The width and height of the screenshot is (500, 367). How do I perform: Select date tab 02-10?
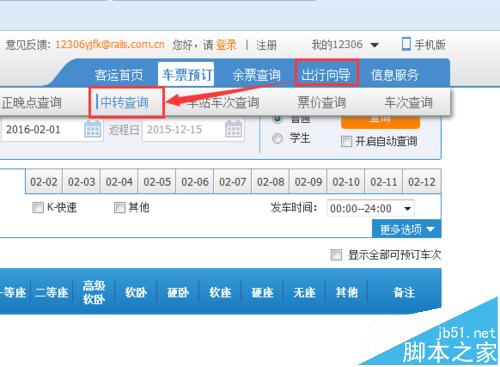point(346,182)
